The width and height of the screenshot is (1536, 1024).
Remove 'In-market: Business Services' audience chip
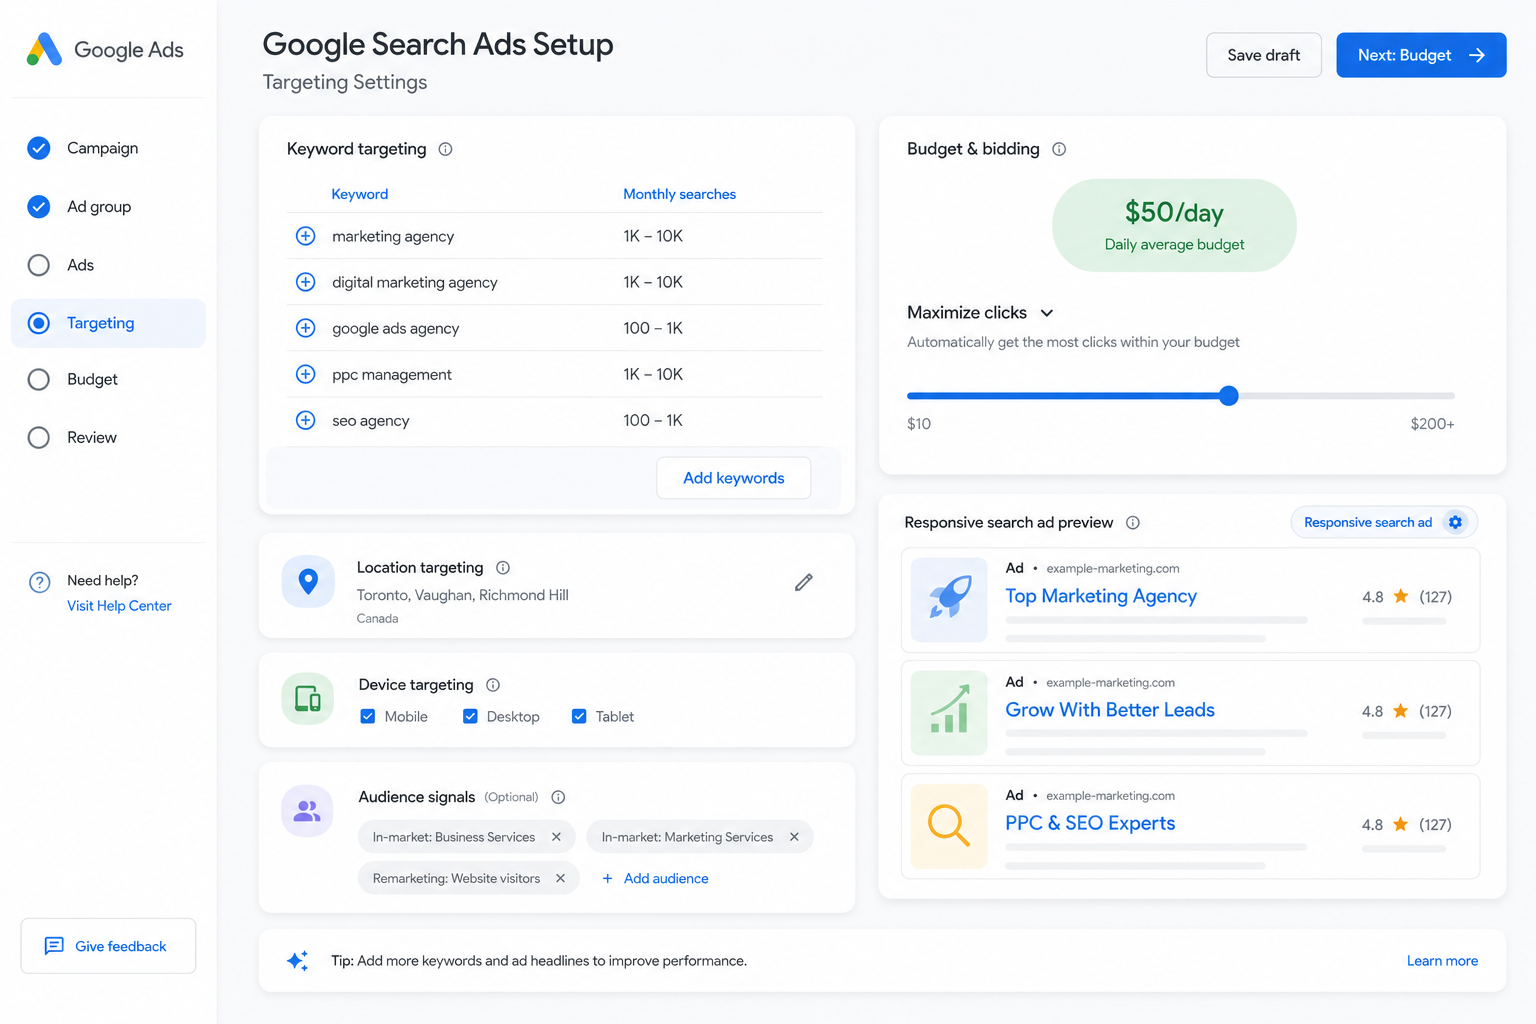(x=556, y=837)
